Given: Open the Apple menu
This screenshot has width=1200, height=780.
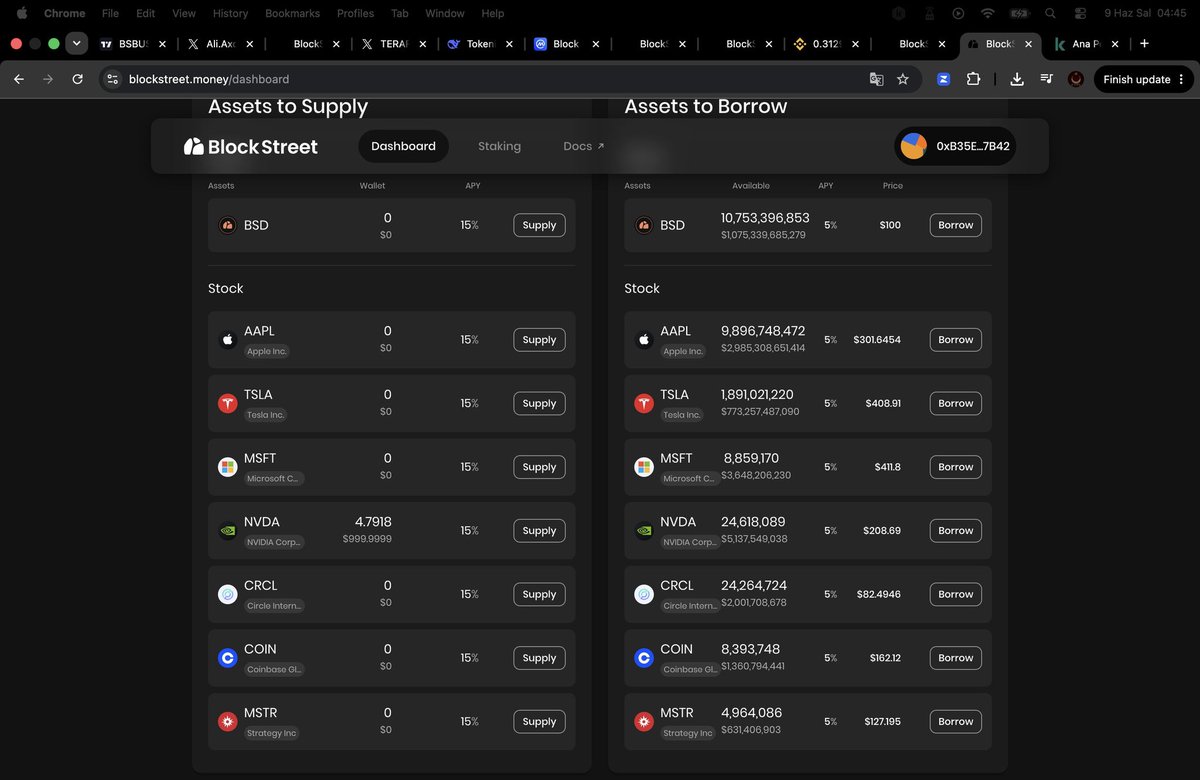Looking at the screenshot, I should (x=21, y=14).
